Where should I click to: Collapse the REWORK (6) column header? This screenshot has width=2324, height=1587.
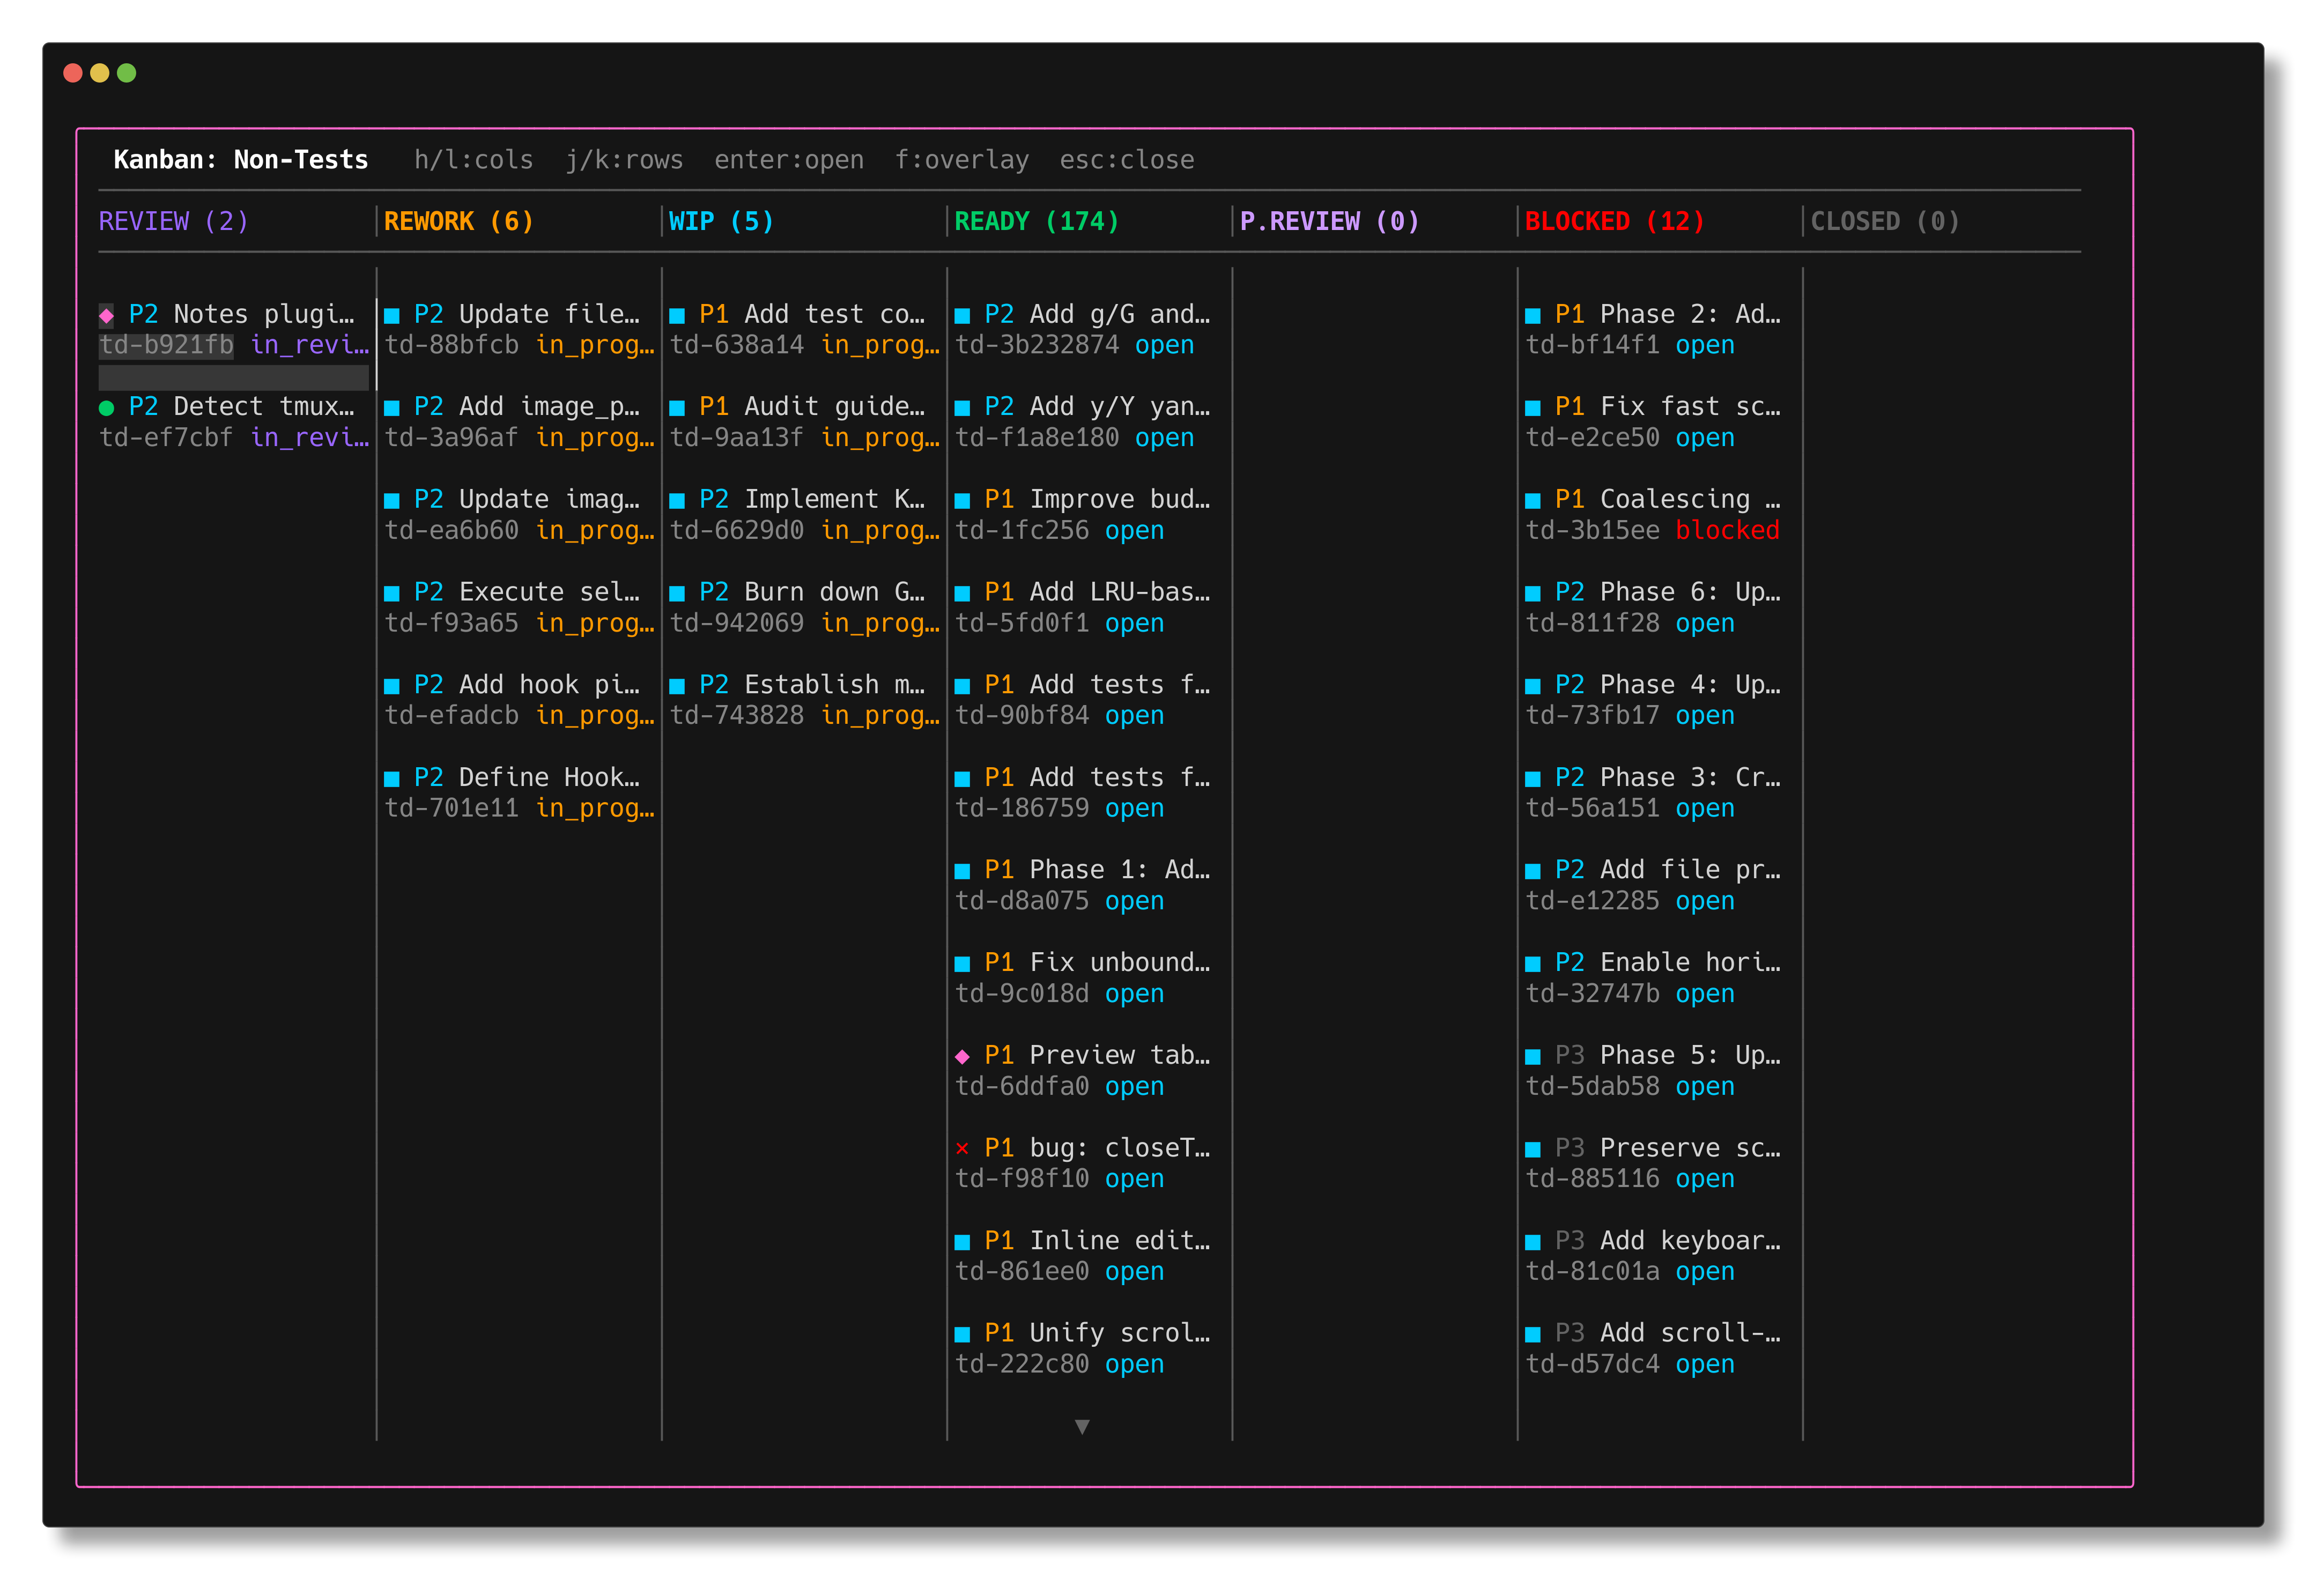click(x=458, y=221)
